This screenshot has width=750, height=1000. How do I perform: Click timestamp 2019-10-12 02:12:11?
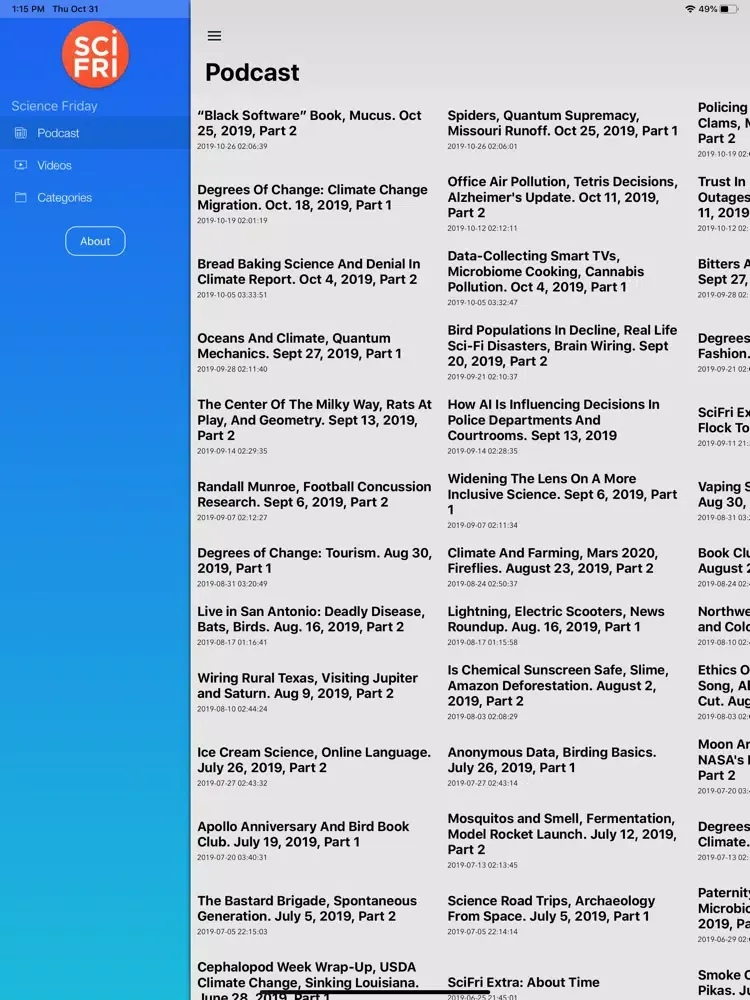(482, 228)
